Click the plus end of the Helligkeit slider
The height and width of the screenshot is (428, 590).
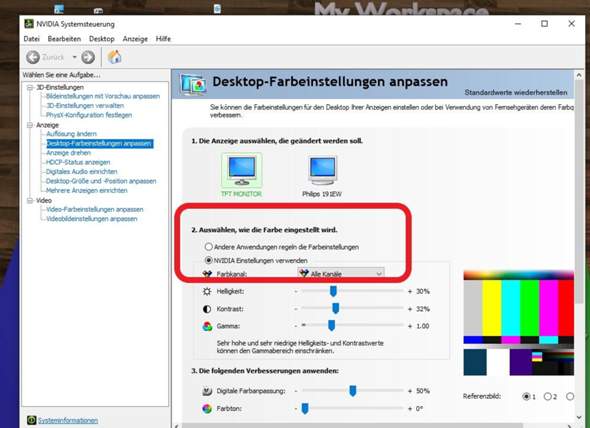410,291
